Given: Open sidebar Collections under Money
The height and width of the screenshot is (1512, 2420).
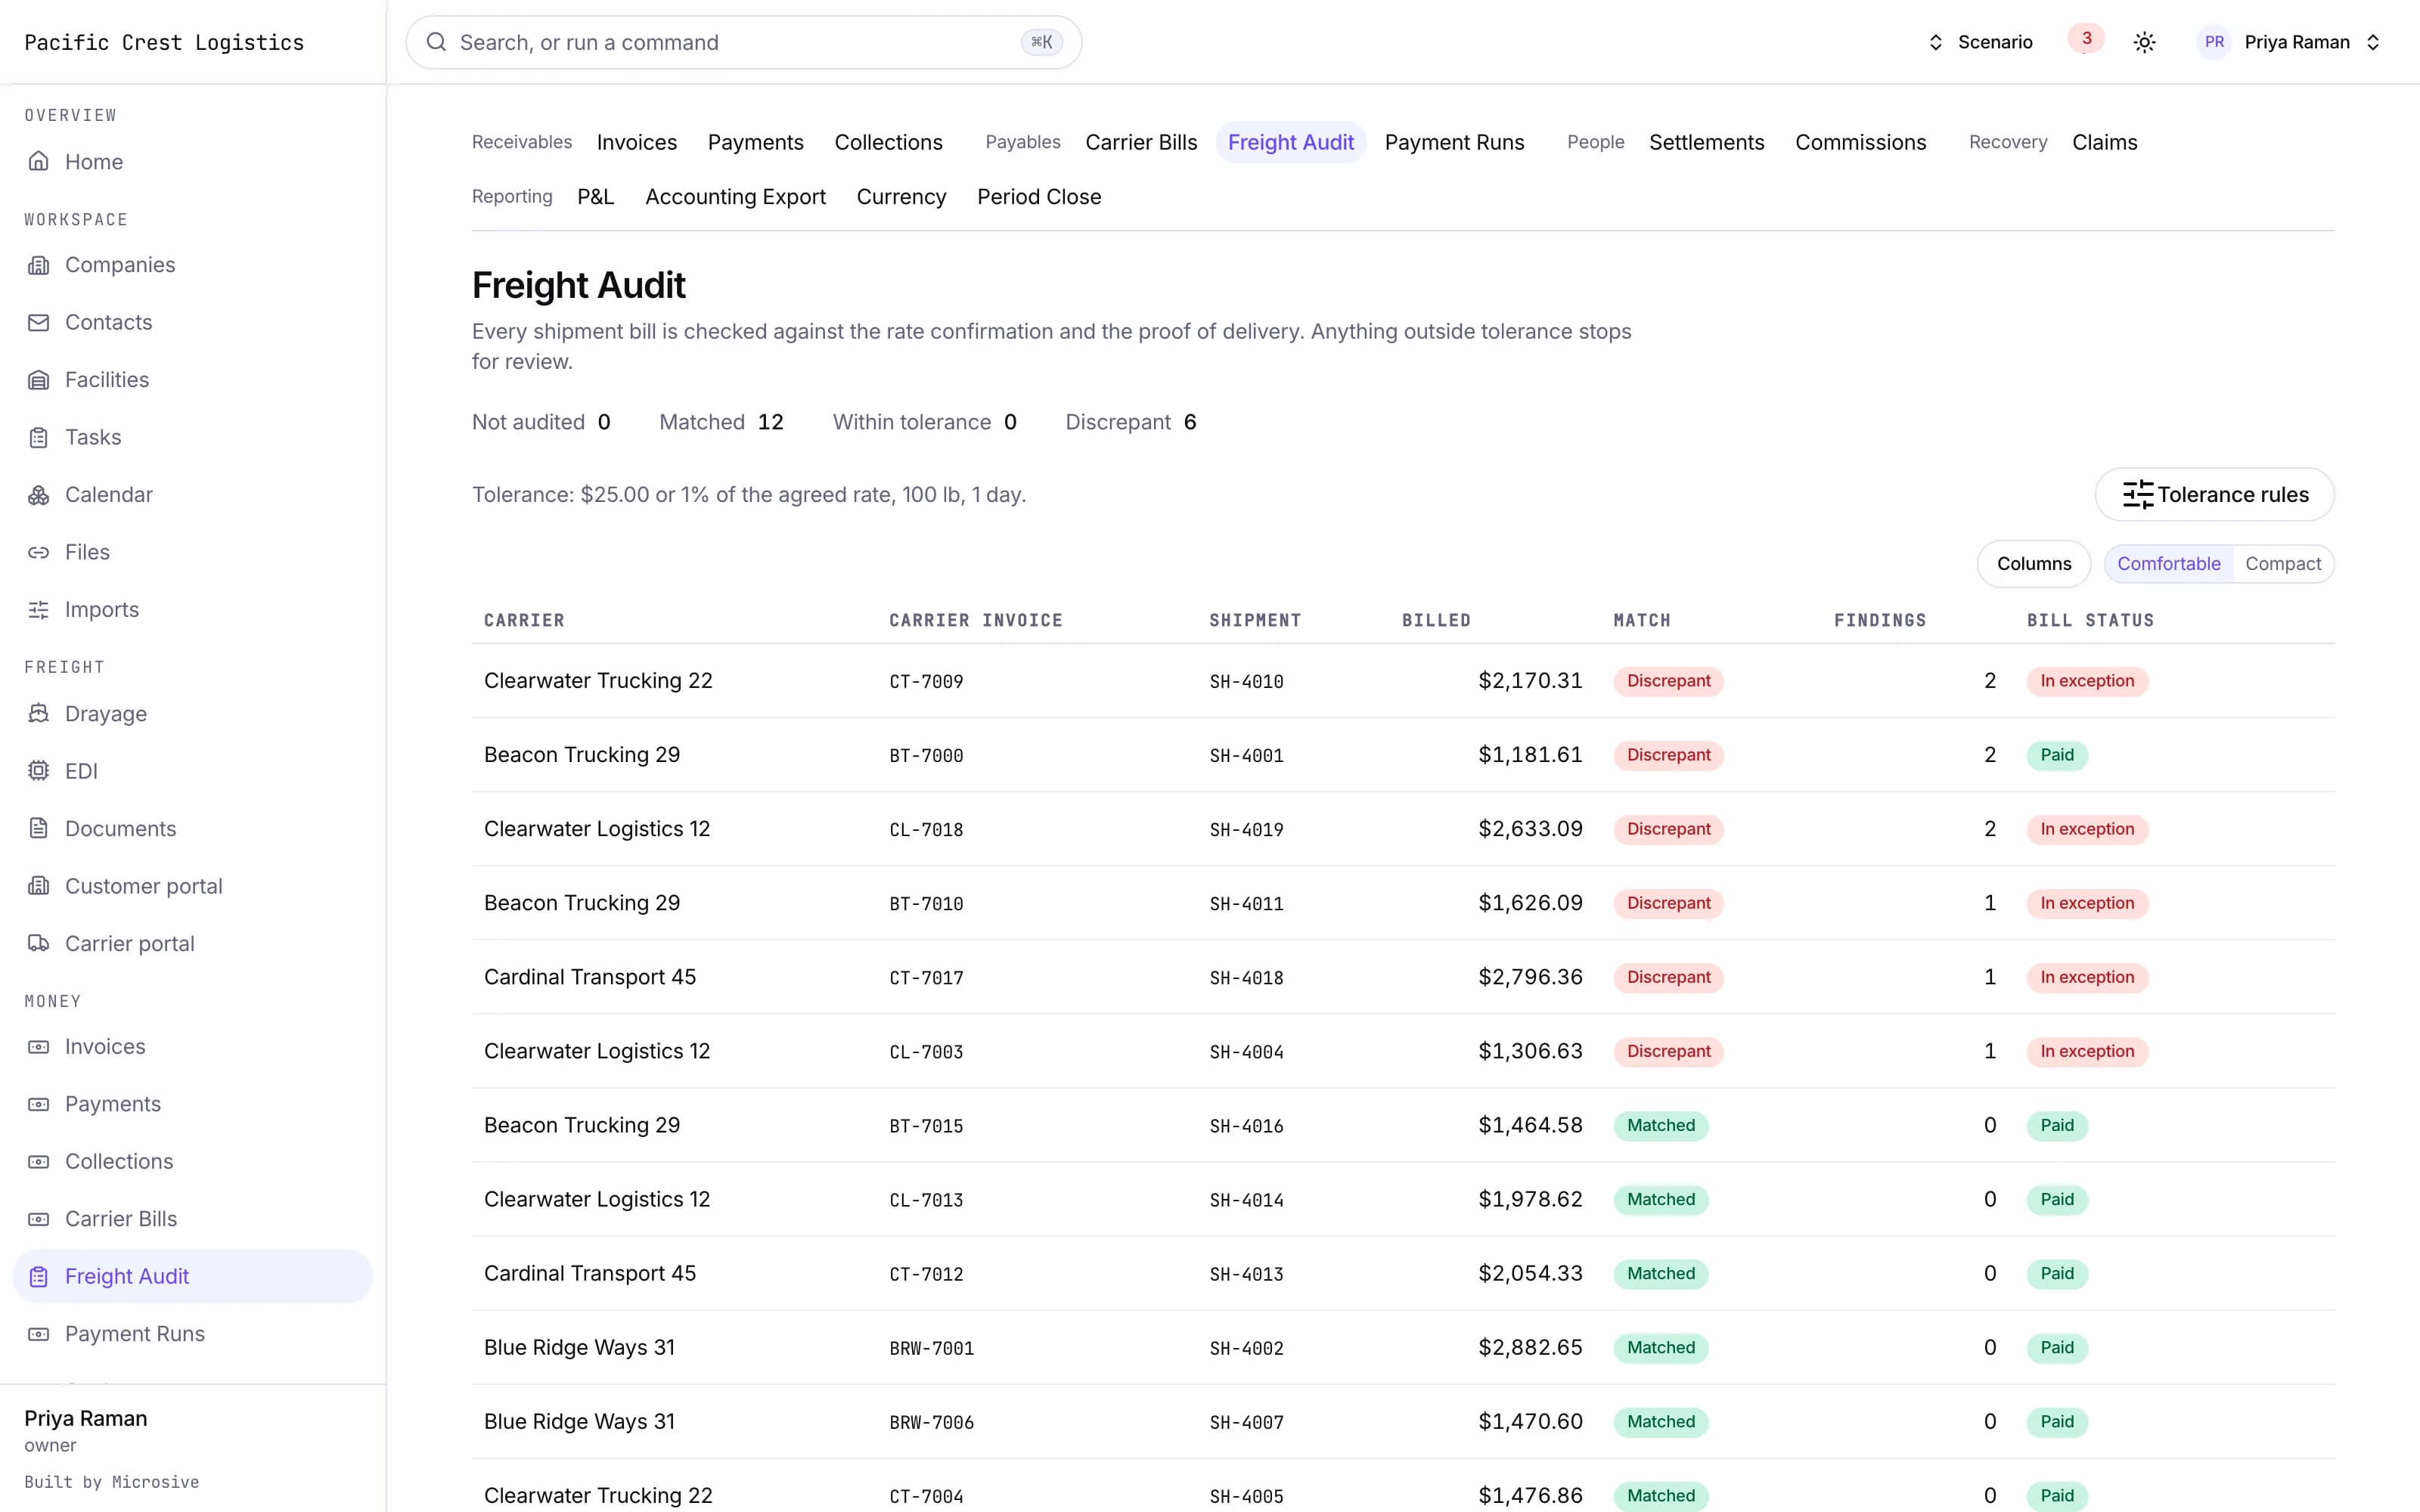Looking at the screenshot, I should click(193, 1162).
